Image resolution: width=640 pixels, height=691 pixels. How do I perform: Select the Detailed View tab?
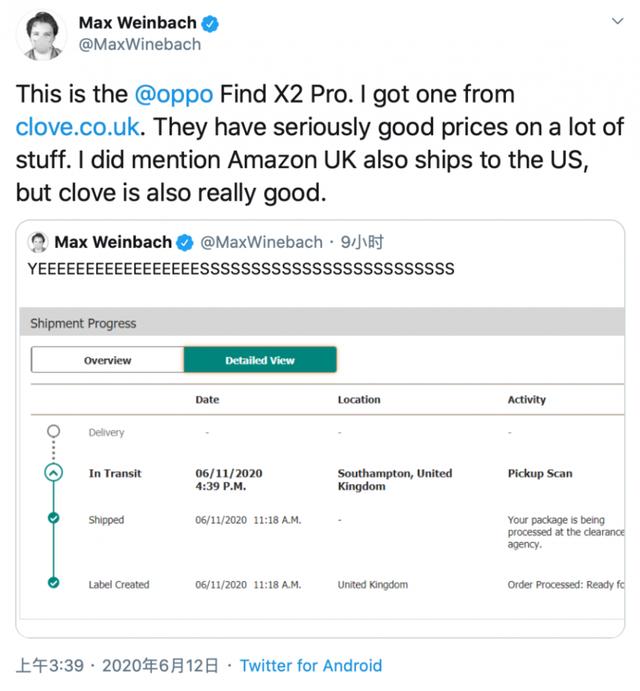pos(260,360)
